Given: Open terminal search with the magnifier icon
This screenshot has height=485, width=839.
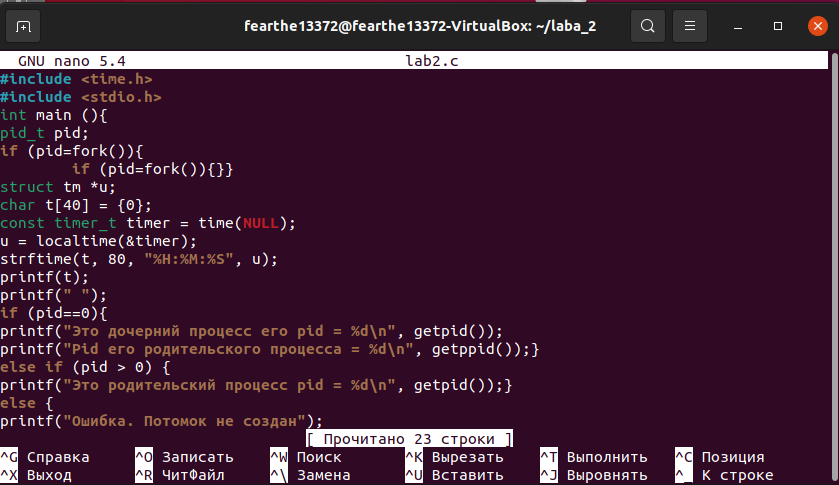Looking at the screenshot, I should click(647, 26).
